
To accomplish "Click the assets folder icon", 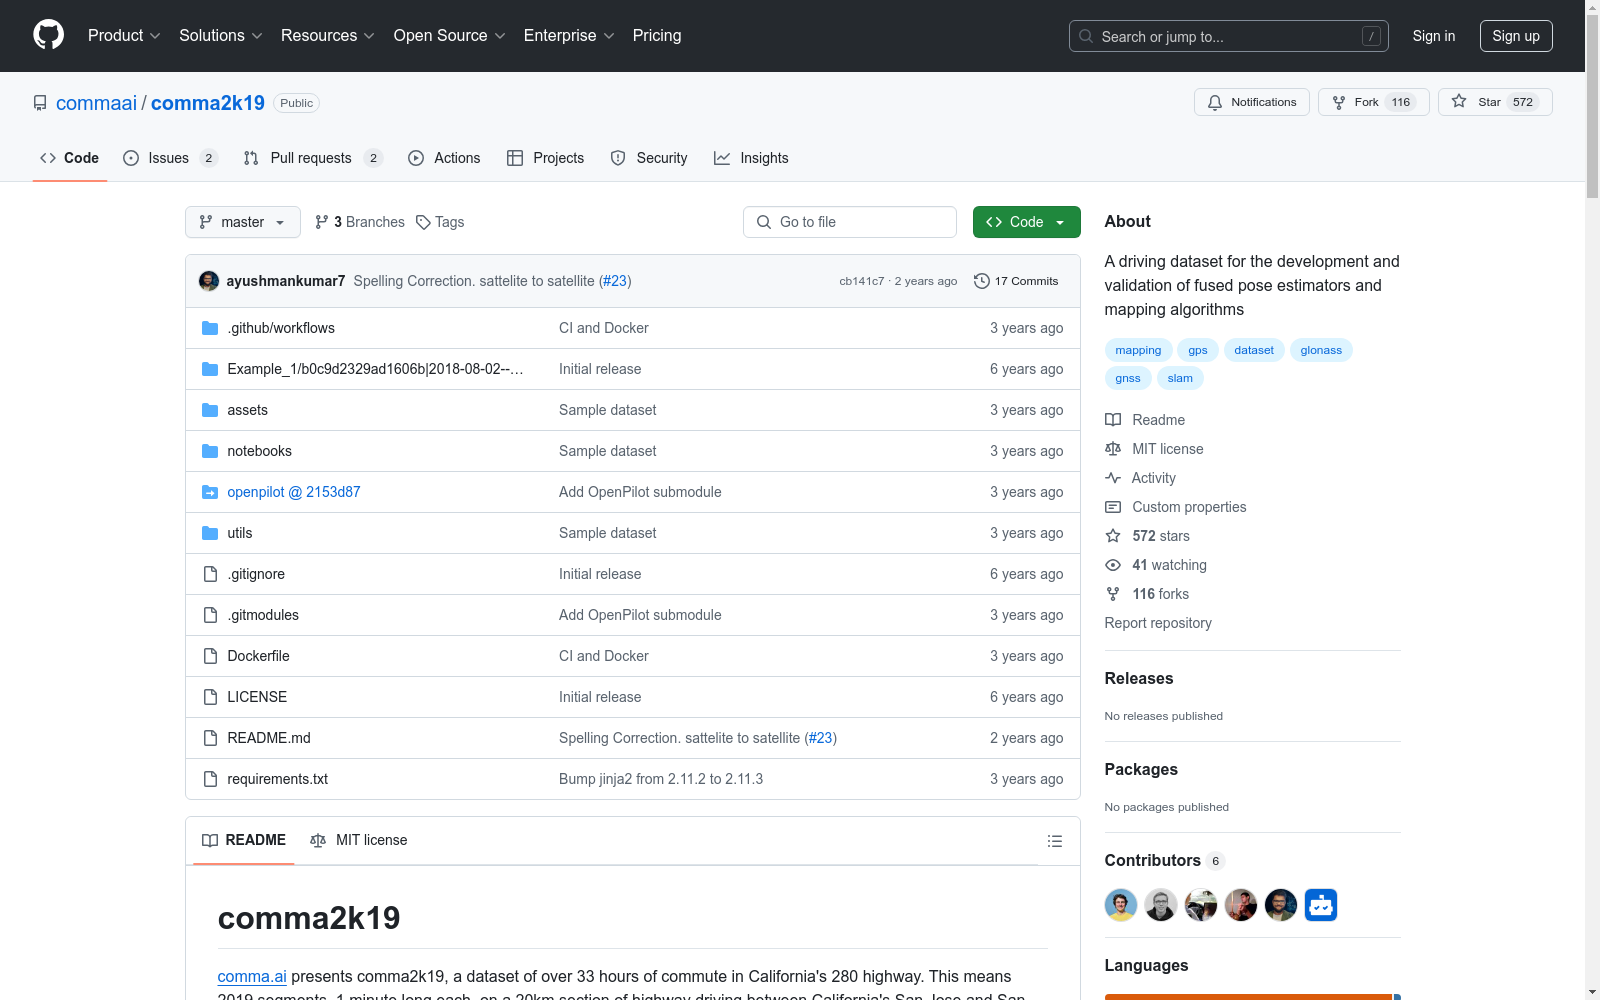I will (210, 410).
